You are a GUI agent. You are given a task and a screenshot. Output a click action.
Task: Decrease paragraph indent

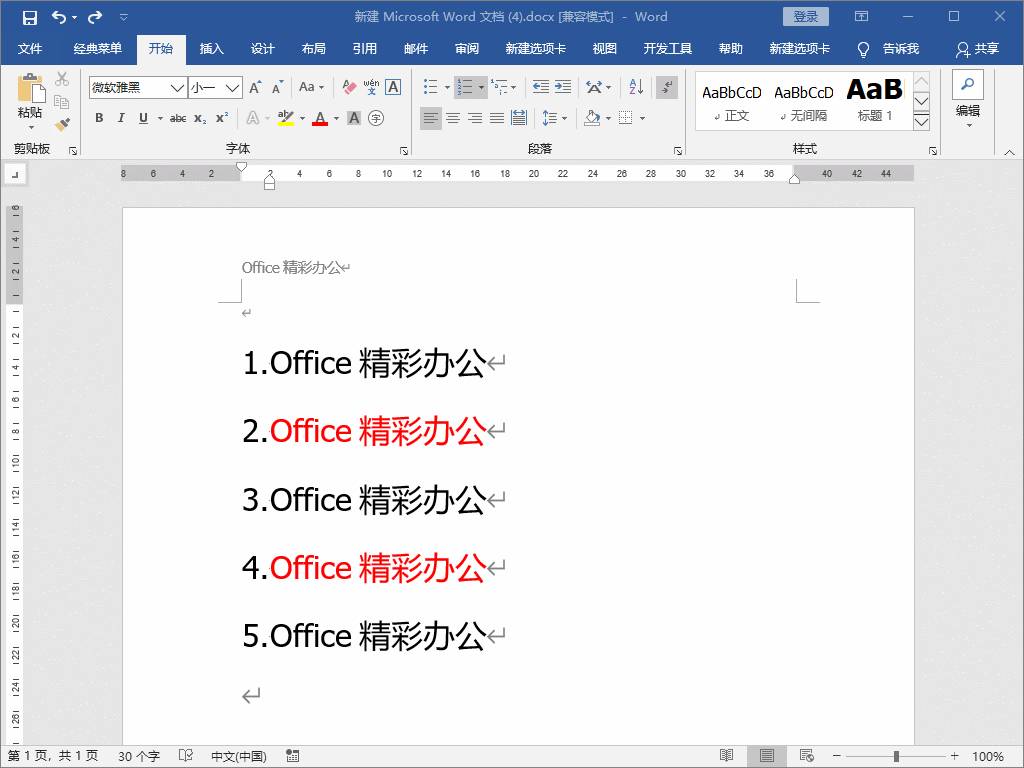click(540, 87)
